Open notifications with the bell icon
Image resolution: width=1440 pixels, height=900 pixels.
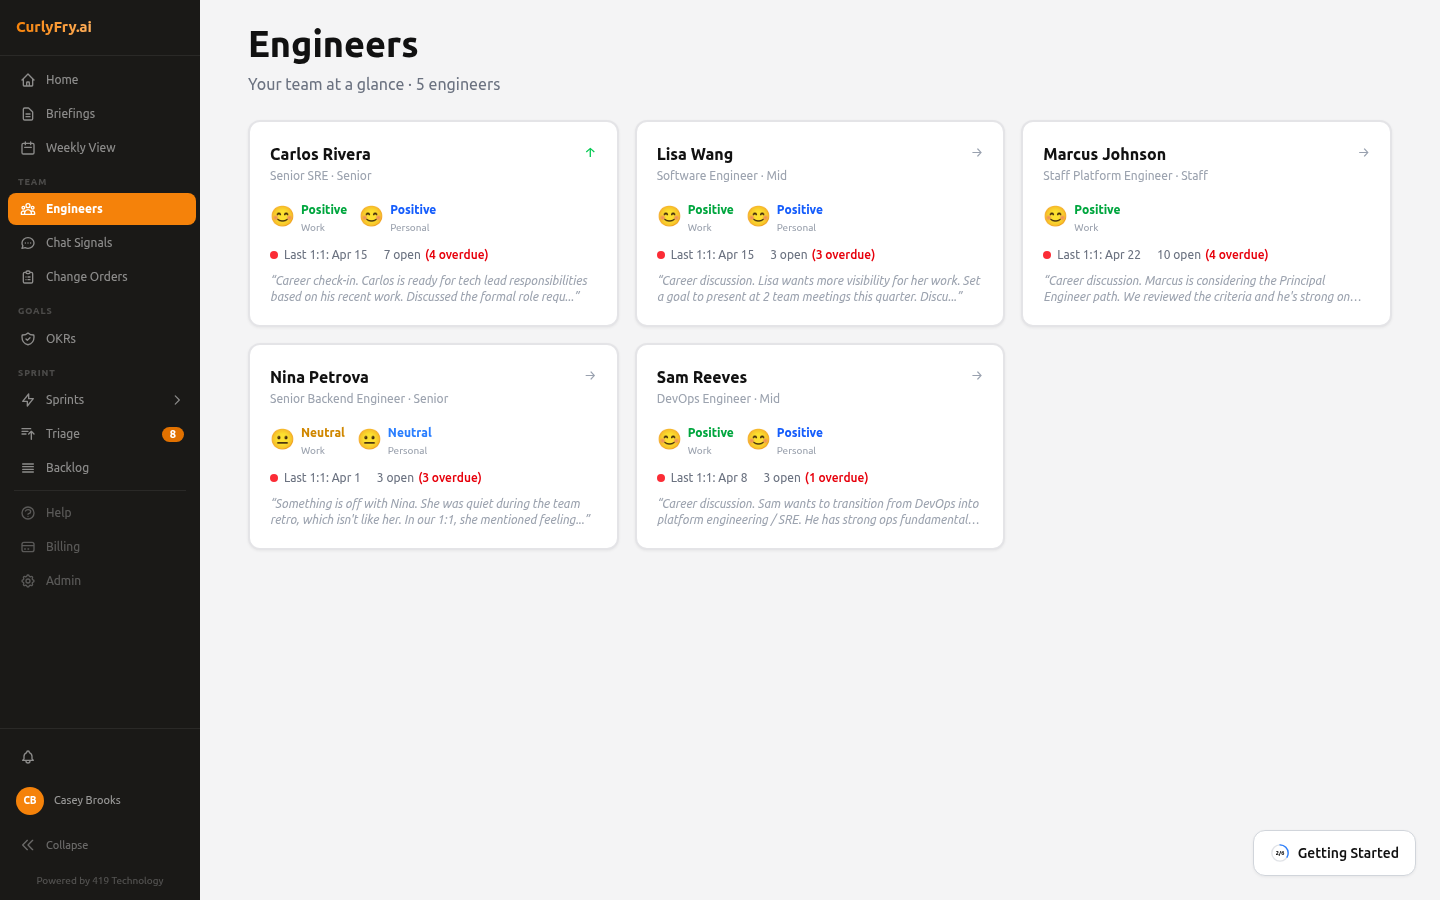[28, 757]
